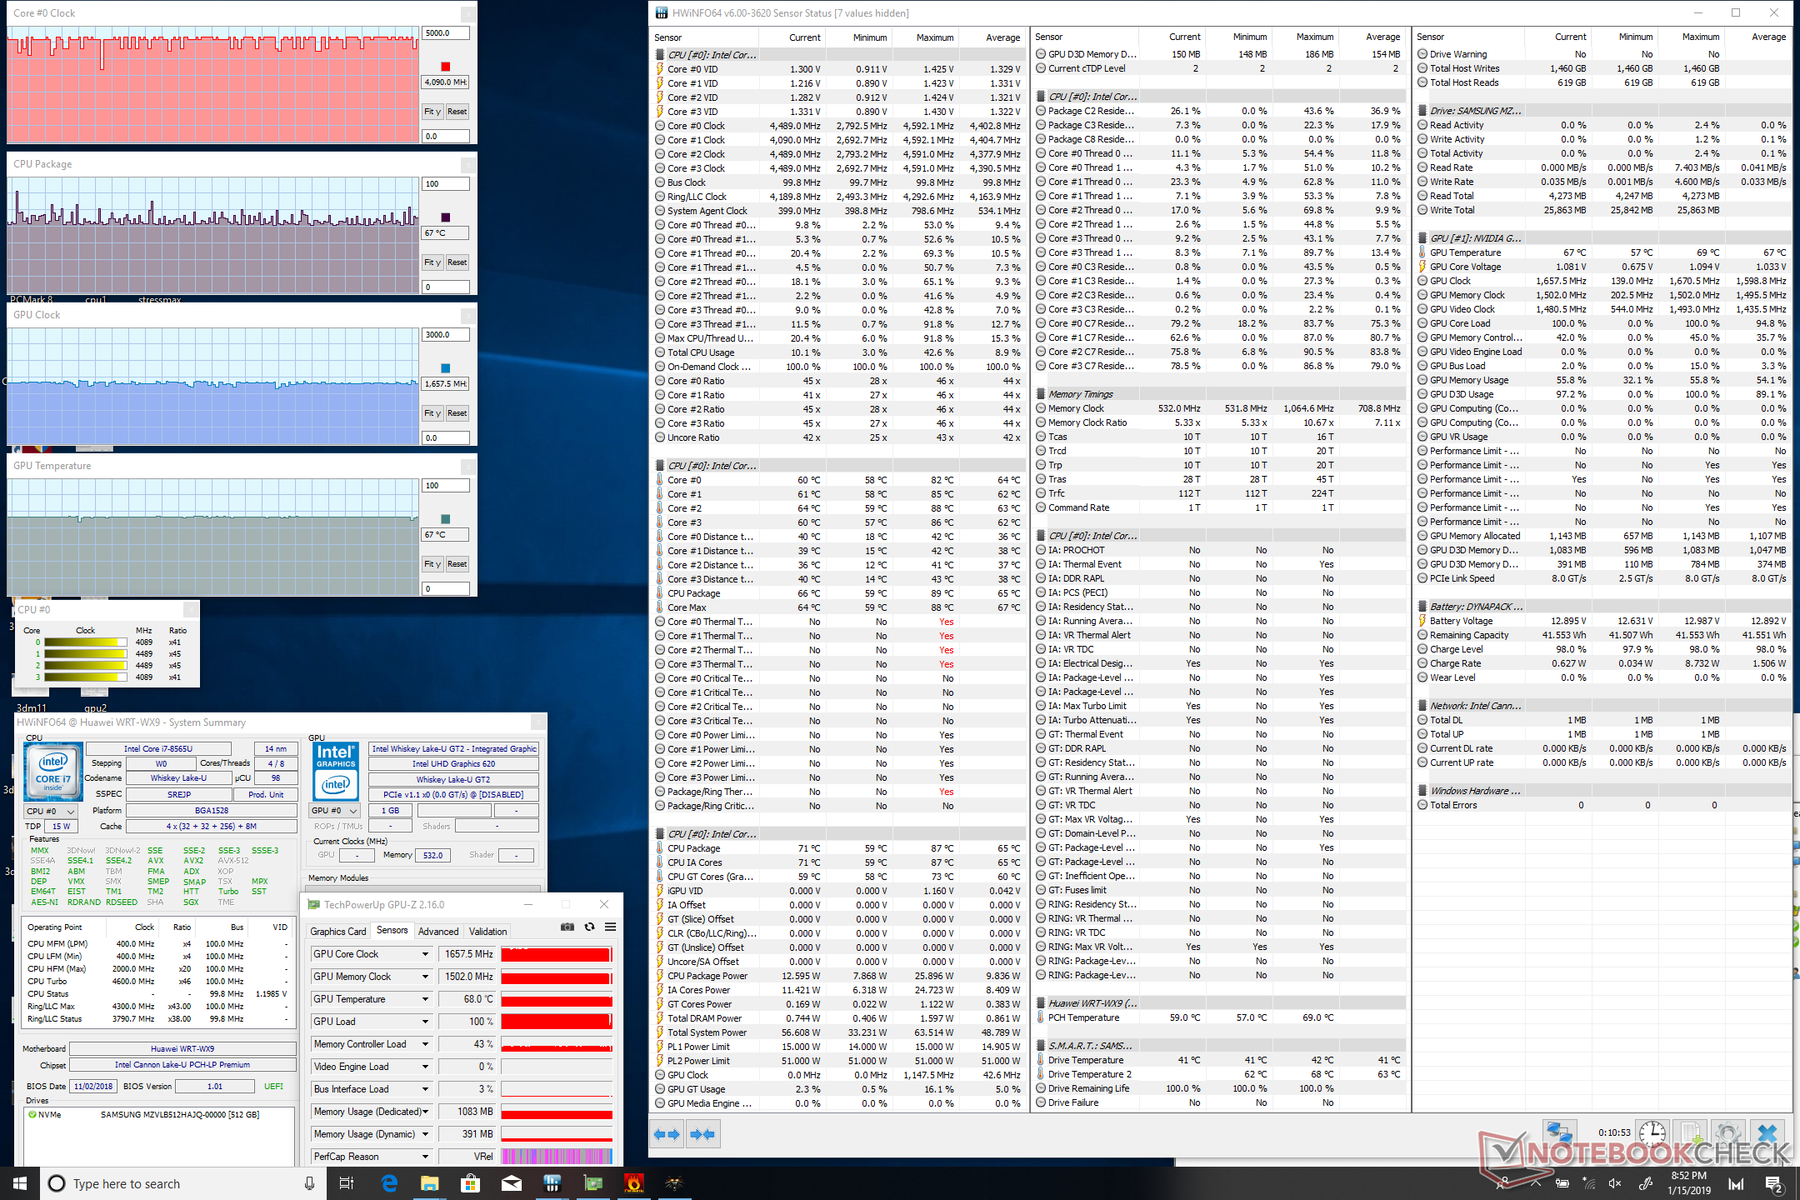Open the Advanced tab in GPU-Z
Viewport: 1800px width, 1200px height.
click(x=438, y=931)
